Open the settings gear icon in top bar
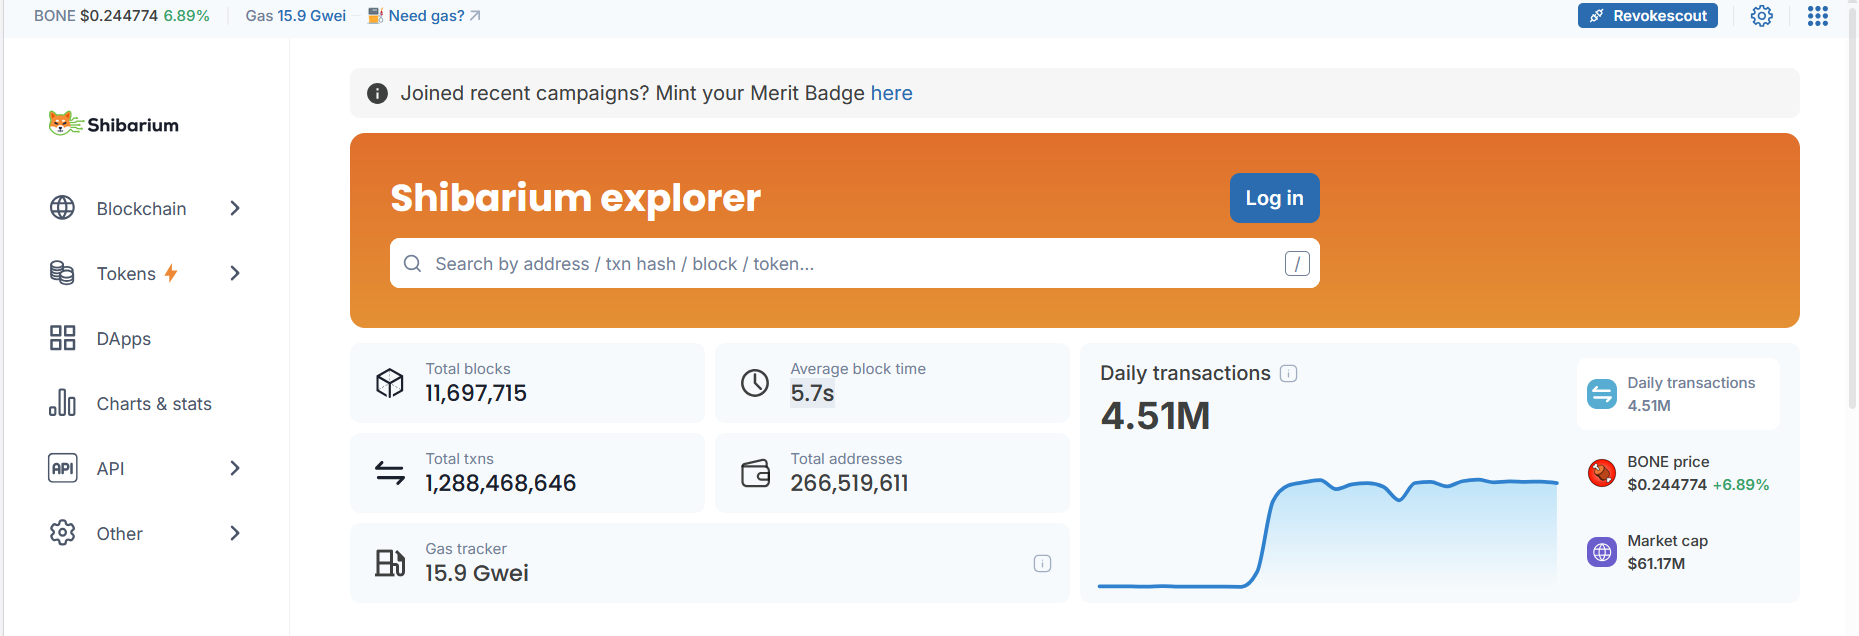Screen dimensions: 1859x636 (x=1762, y=16)
